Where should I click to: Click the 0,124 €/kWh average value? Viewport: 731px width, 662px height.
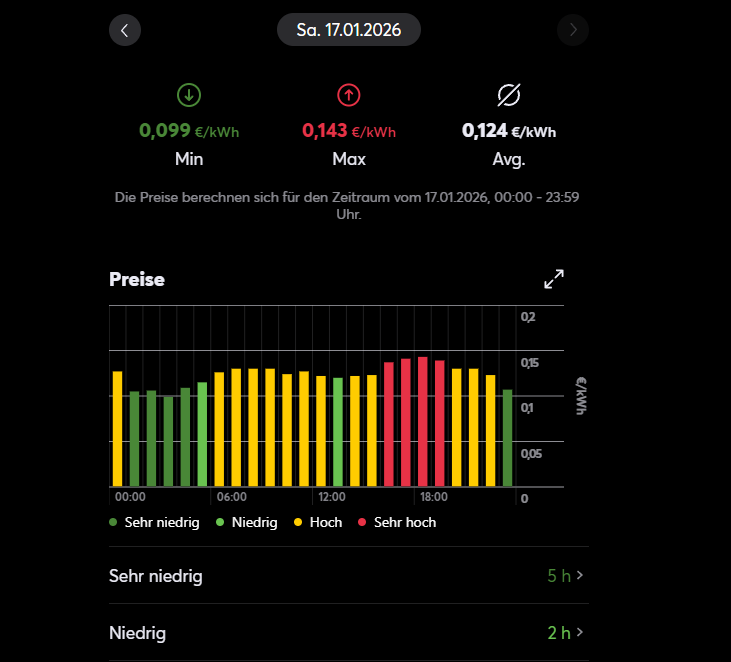[509, 131]
